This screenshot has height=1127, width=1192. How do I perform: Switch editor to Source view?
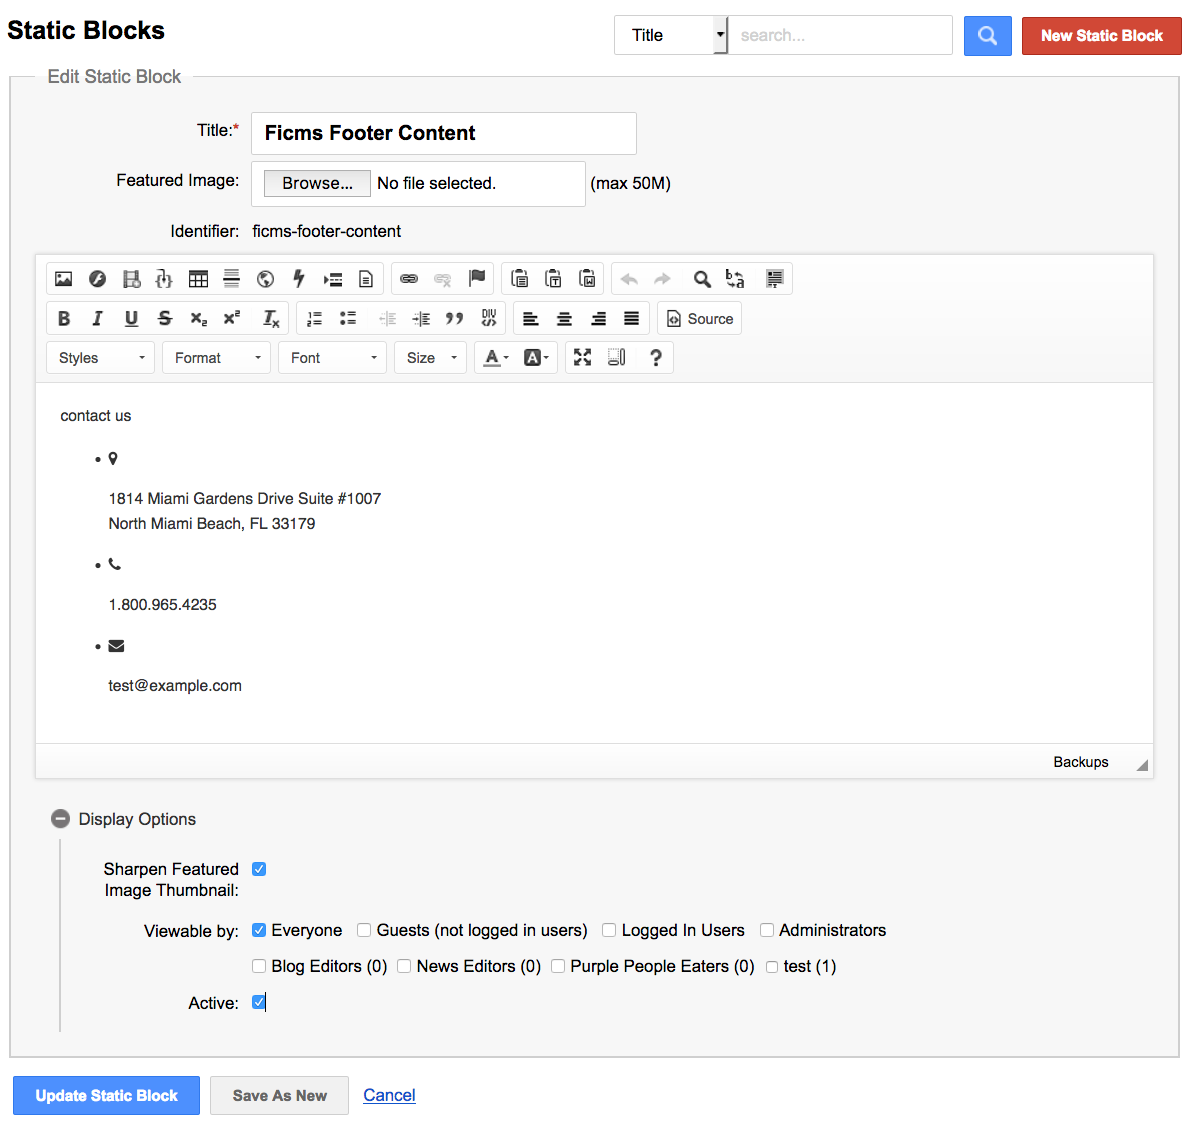click(700, 319)
